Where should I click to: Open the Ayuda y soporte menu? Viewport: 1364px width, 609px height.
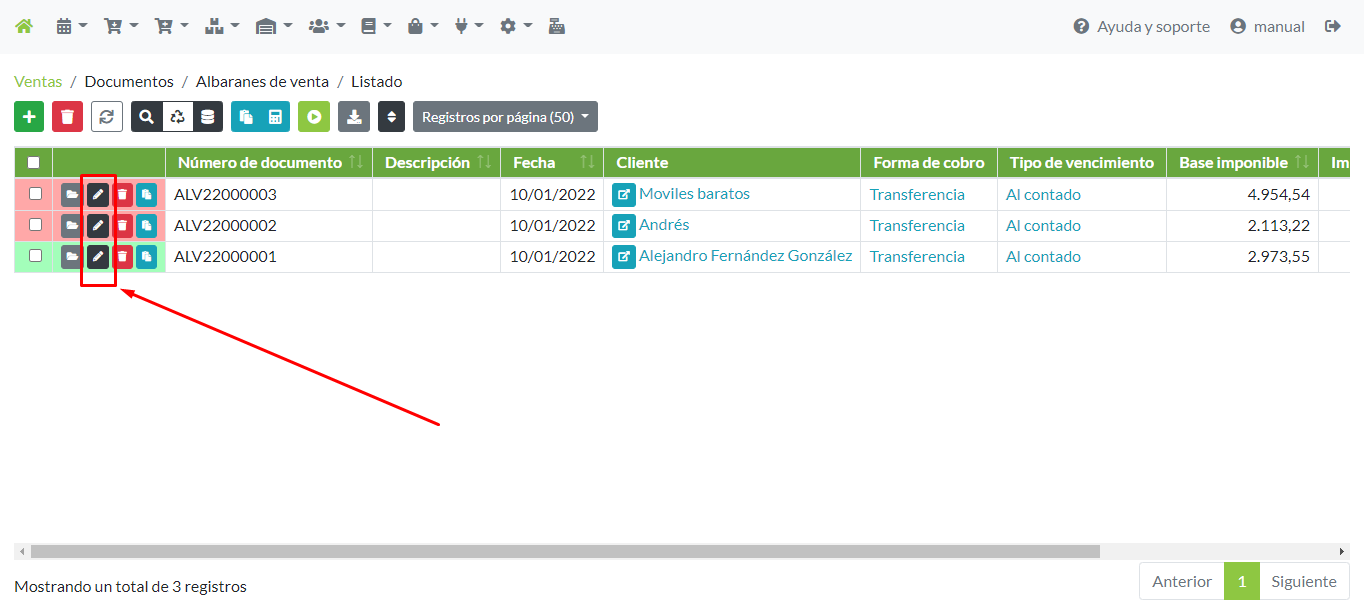[1141, 27]
